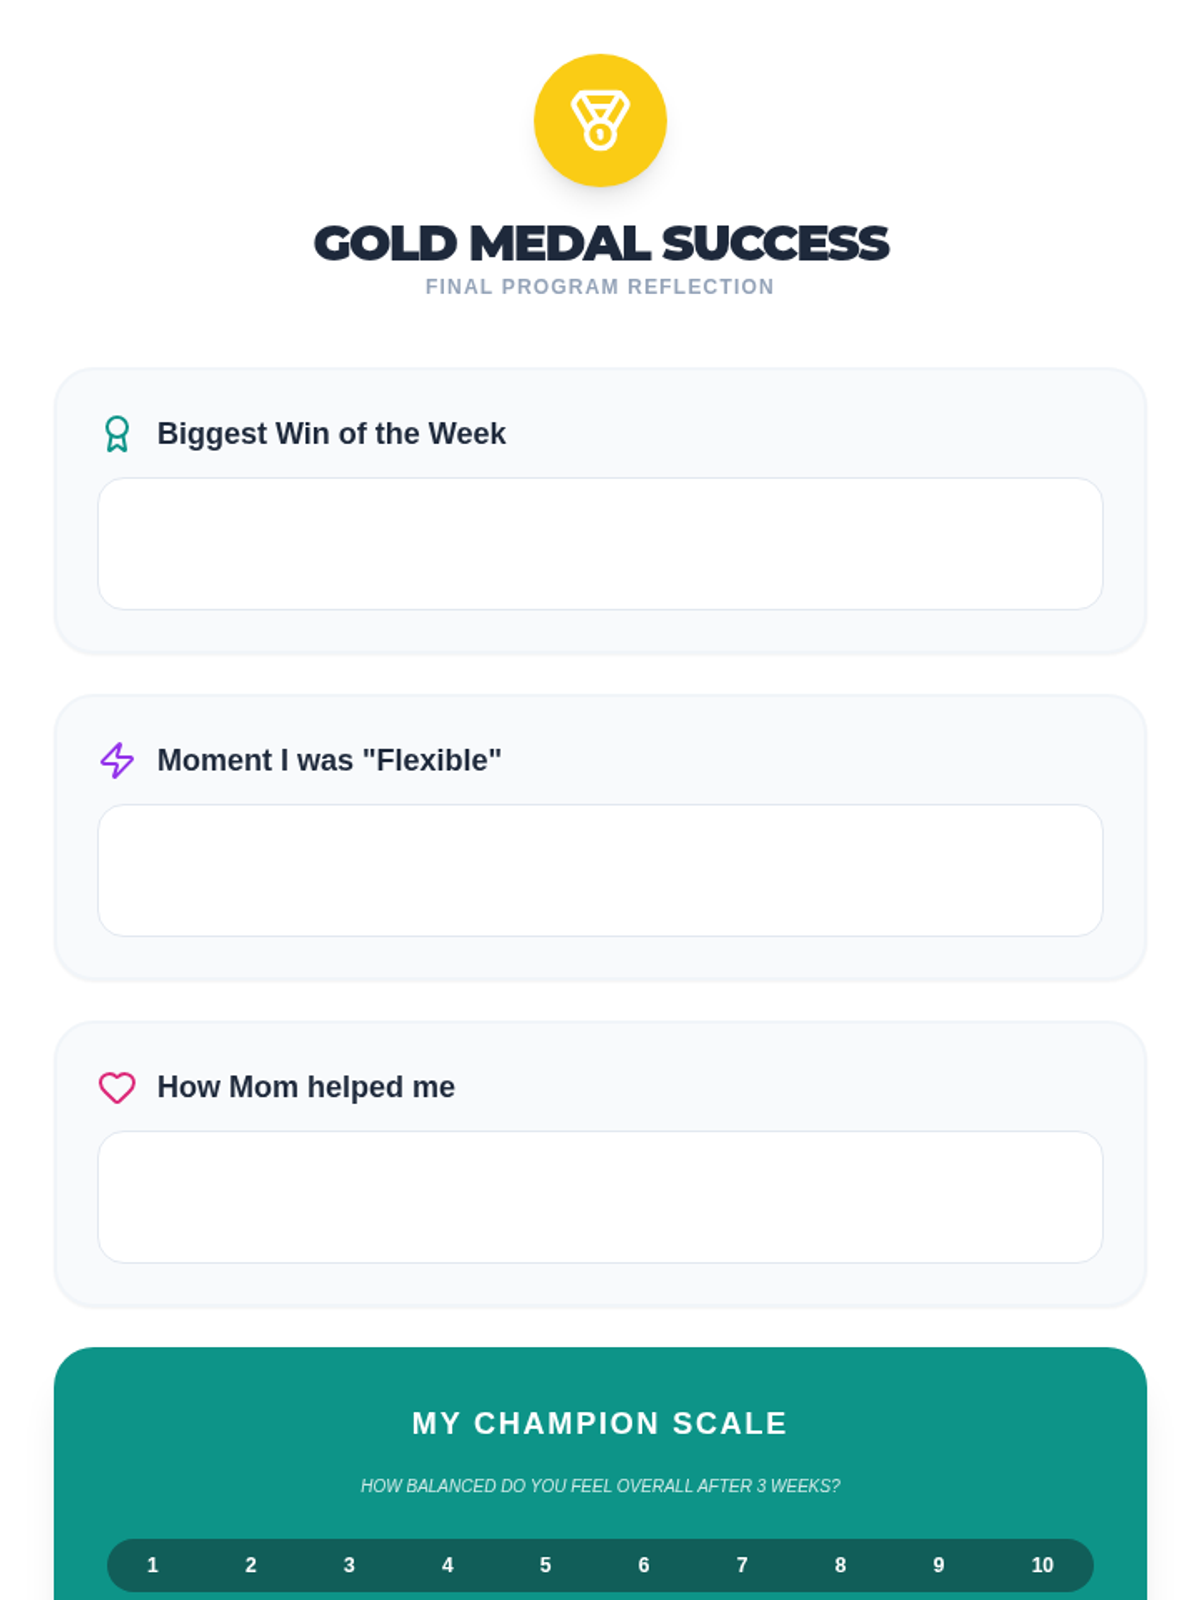Select rating 7 on the scale
Image resolution: width=1200 pixels, height=1600 pixels.
(742, 1565)
